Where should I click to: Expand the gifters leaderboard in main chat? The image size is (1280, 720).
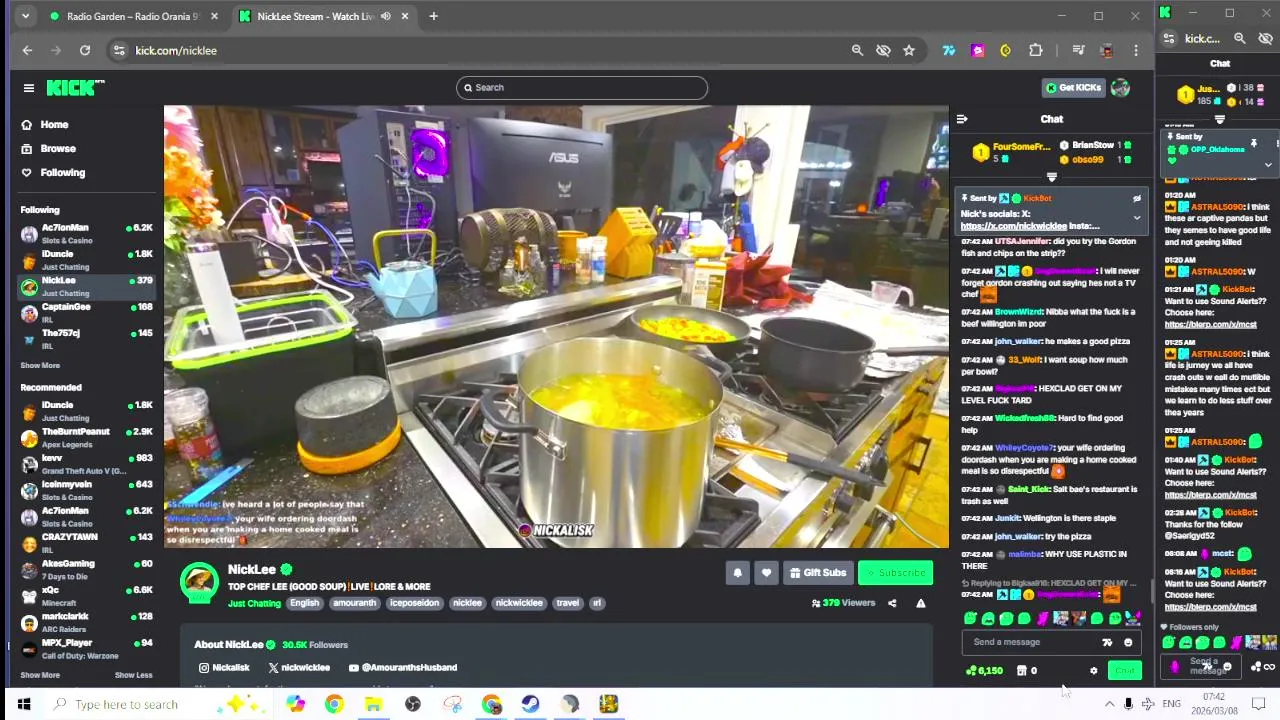(1051, 177)
